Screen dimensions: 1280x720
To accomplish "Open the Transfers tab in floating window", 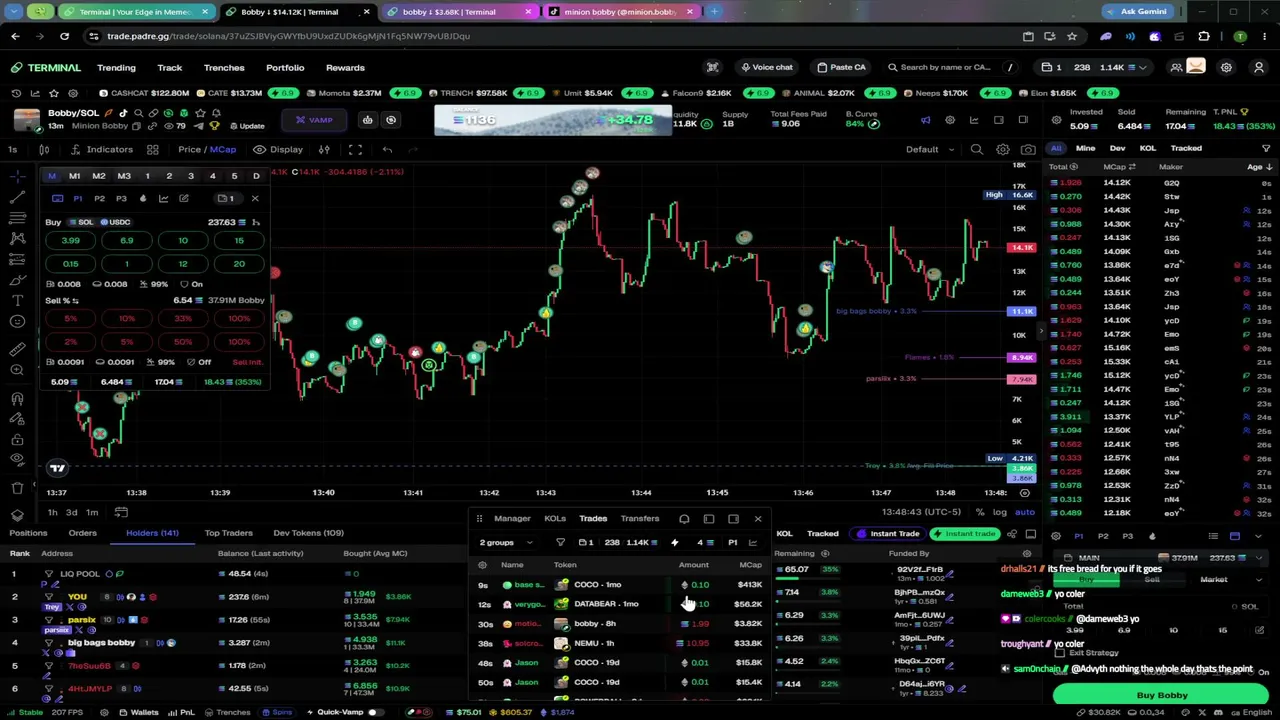I will [x=640, y=519].
